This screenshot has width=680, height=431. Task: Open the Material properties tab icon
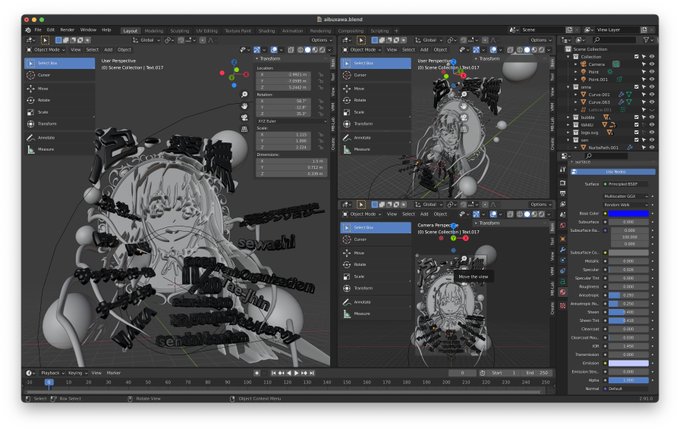click(563, 293)
